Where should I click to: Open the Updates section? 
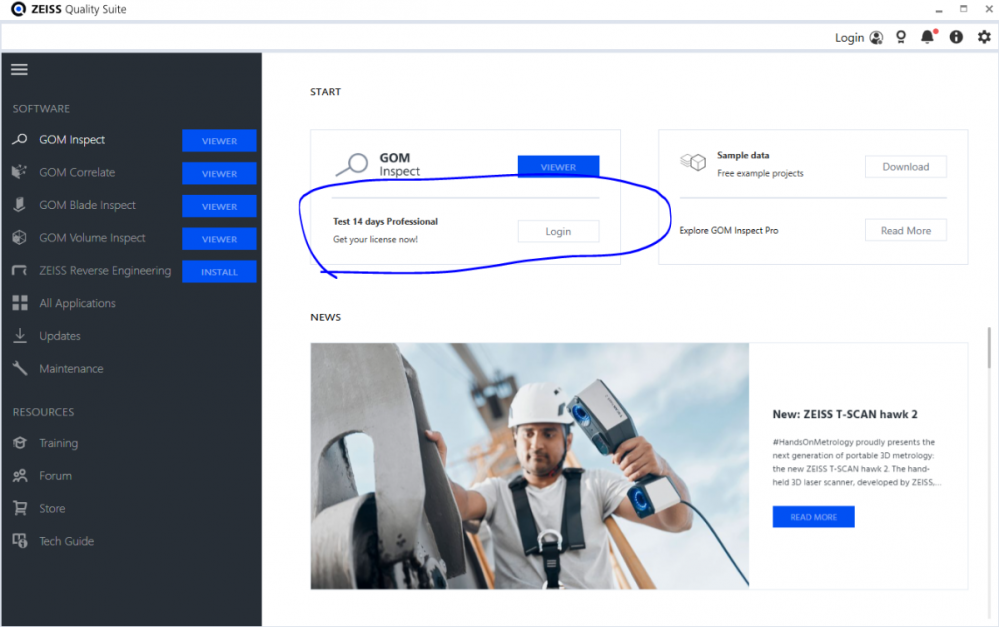coord(60,336)
